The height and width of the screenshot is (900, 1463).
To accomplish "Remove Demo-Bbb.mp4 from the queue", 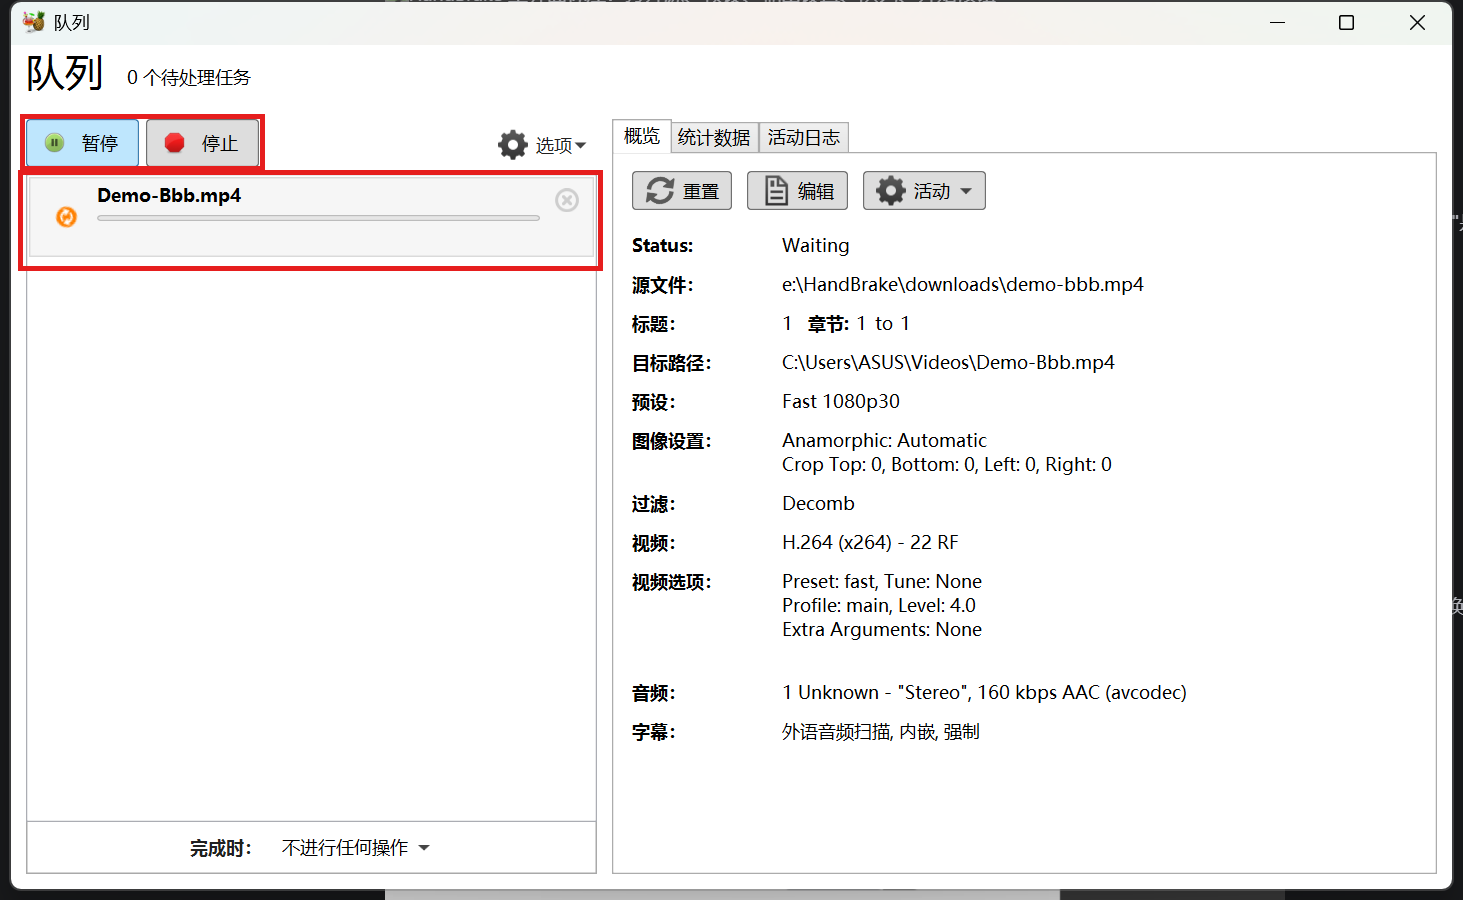I will pyautogui.click(x=567, y=200).
